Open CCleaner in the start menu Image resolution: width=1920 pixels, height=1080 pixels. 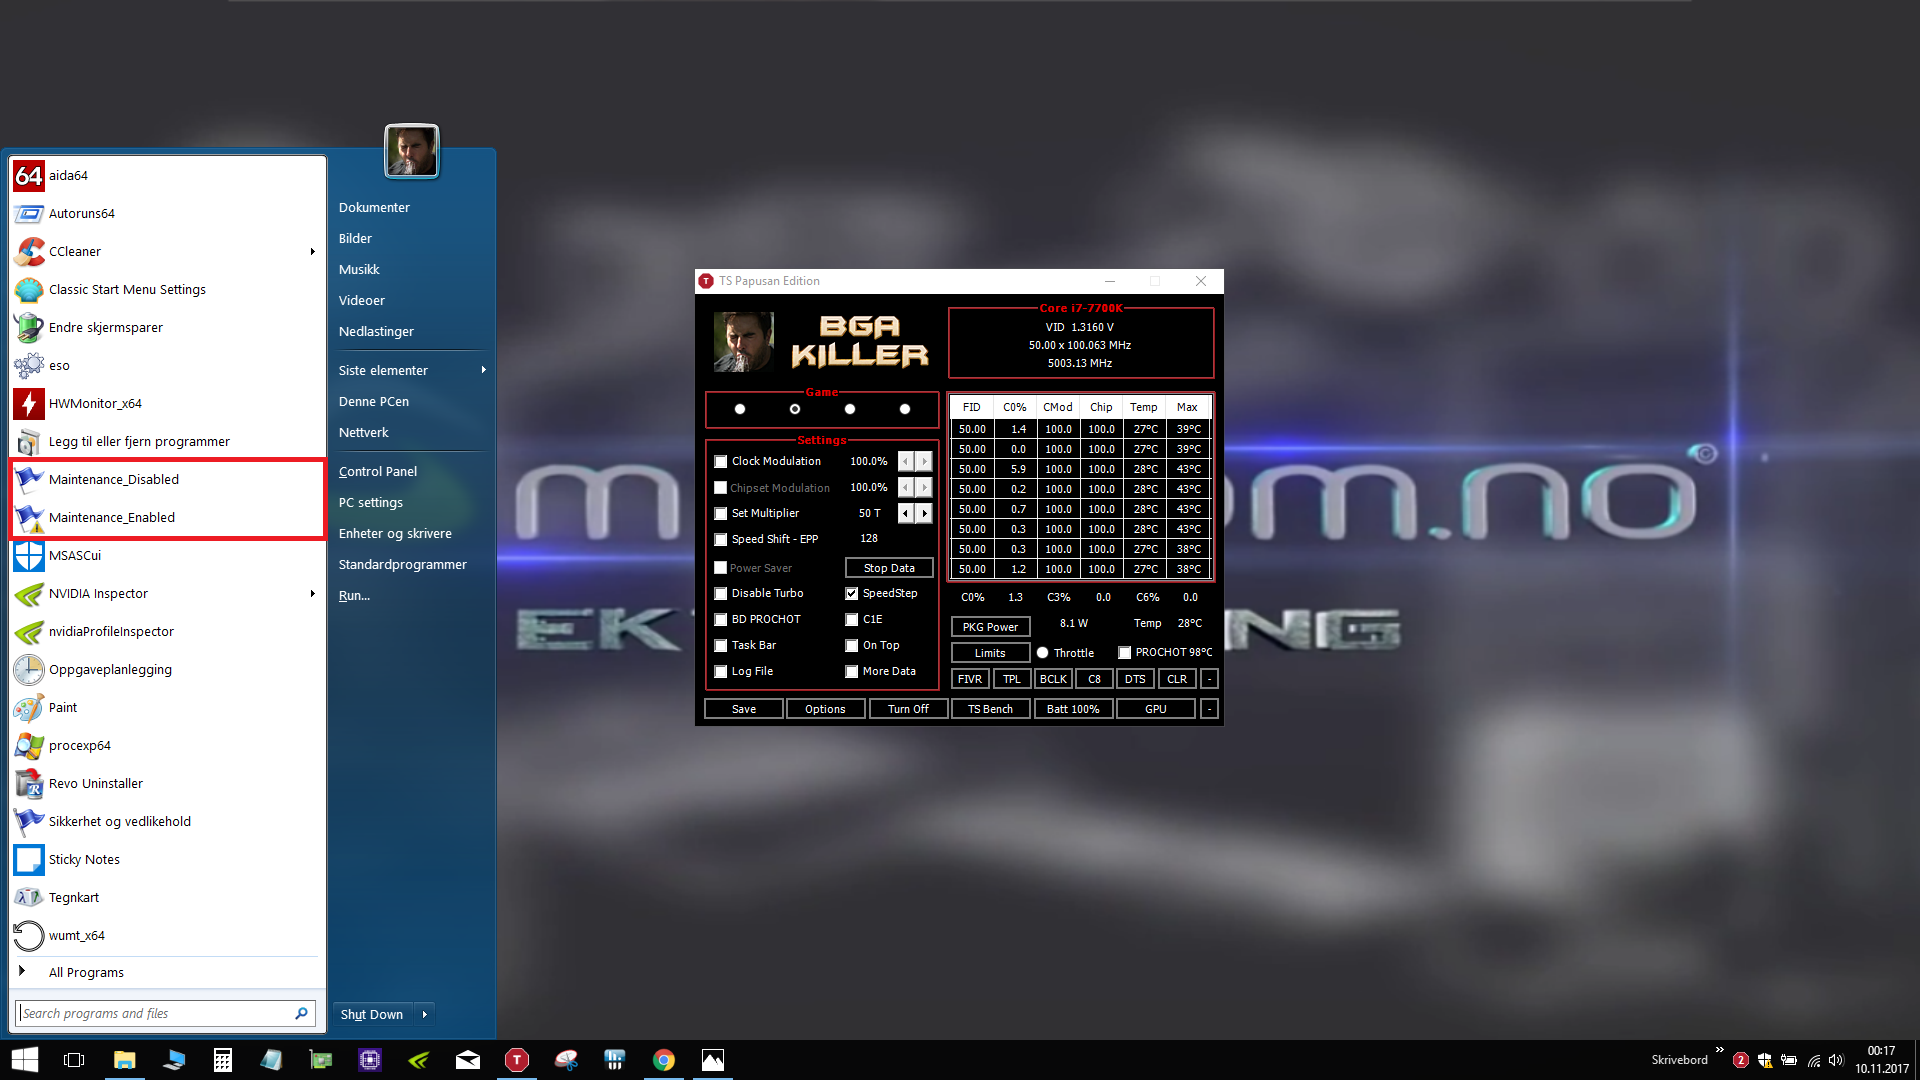pos(167,251)
